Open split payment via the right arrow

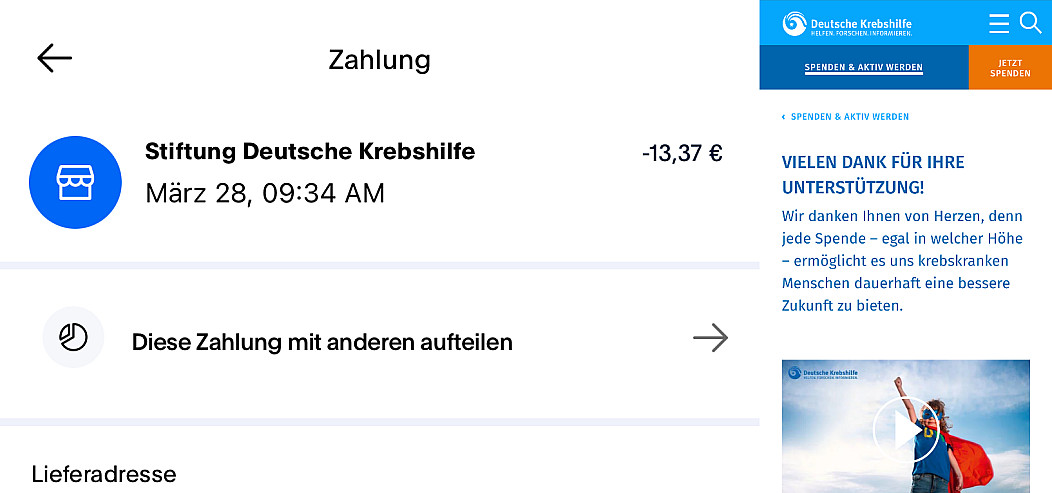tap(710, 339)
